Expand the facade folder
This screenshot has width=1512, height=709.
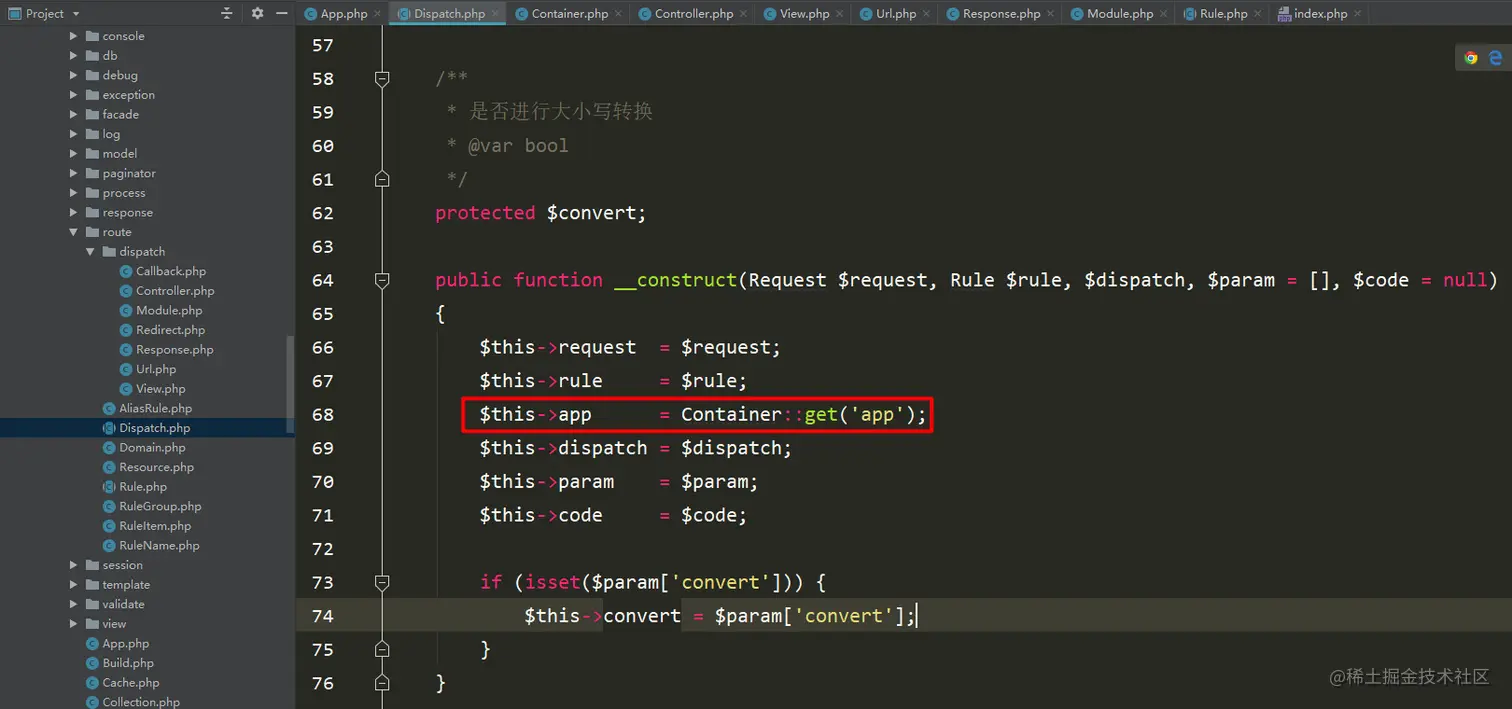[74, 114]
